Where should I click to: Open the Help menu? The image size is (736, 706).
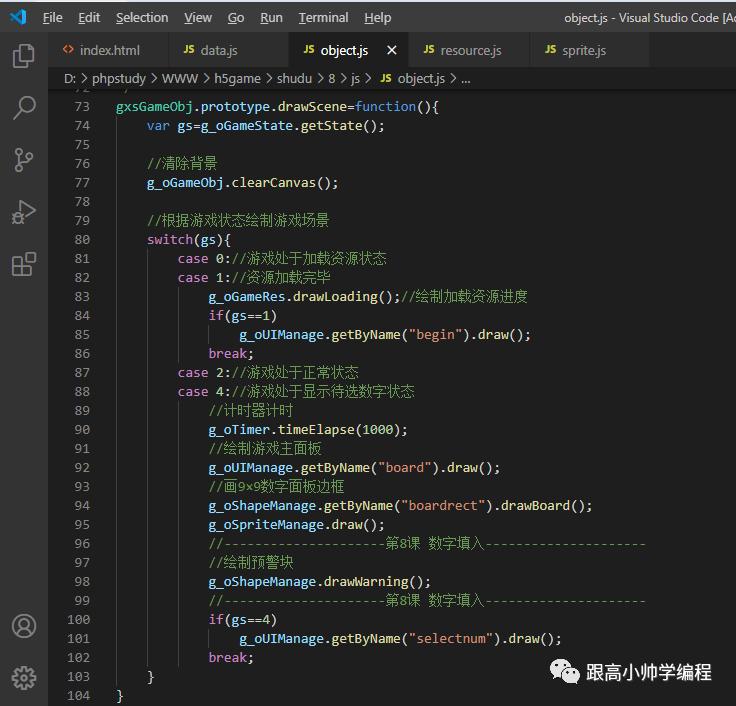[x=377, y=18]
